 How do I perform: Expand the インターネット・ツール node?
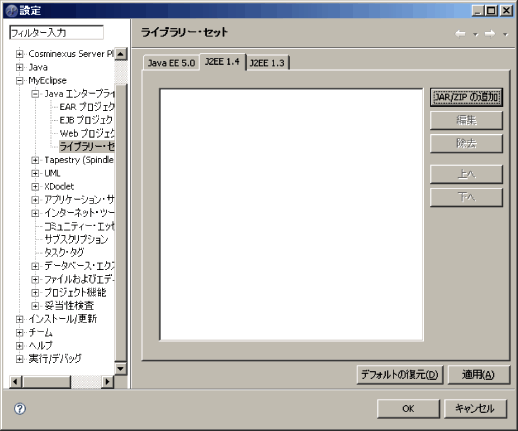coord(35,213)
